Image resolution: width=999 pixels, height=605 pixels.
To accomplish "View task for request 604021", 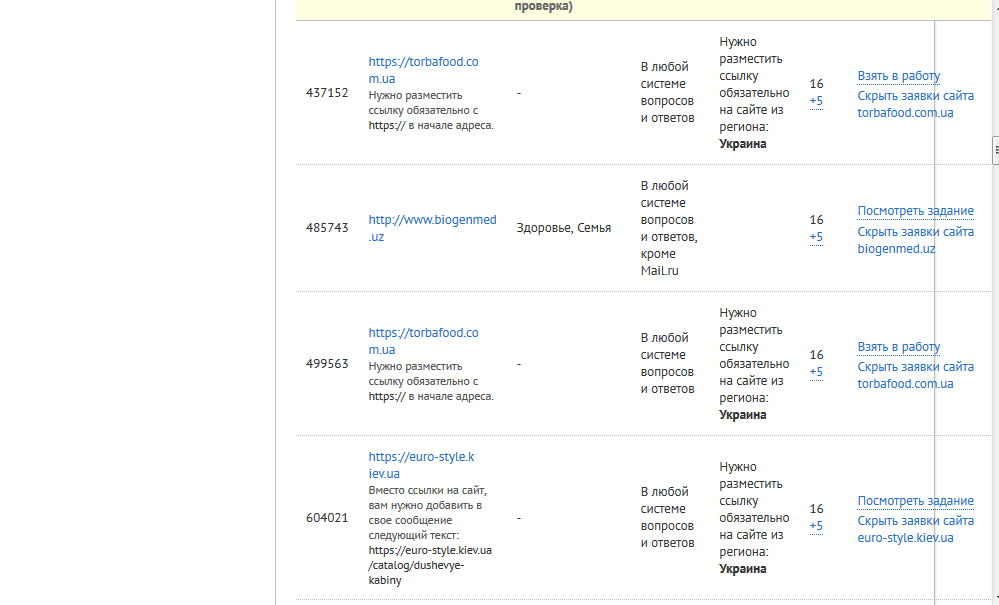I will click(x=915, y=501).
